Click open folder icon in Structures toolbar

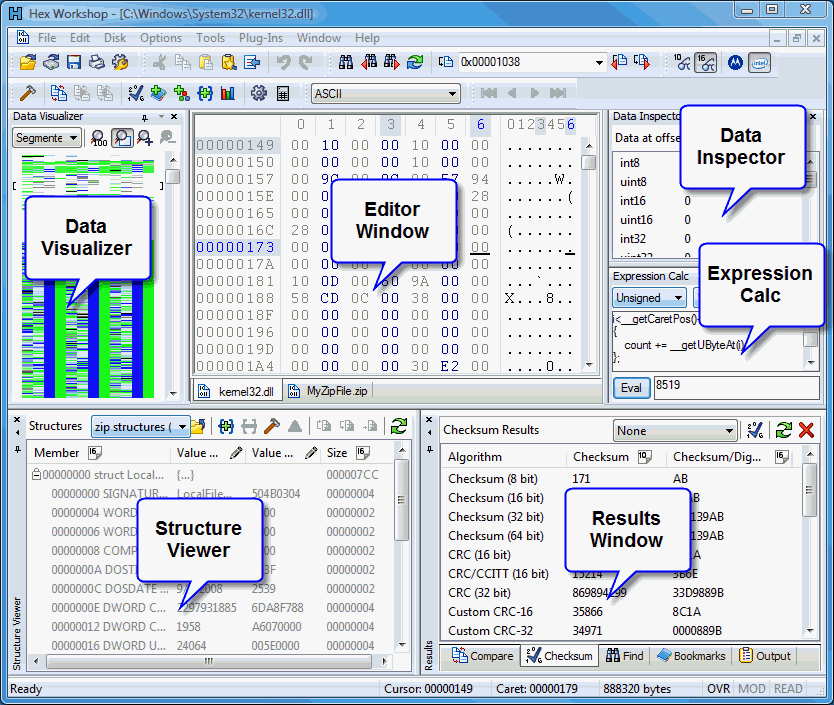point(198,426)
